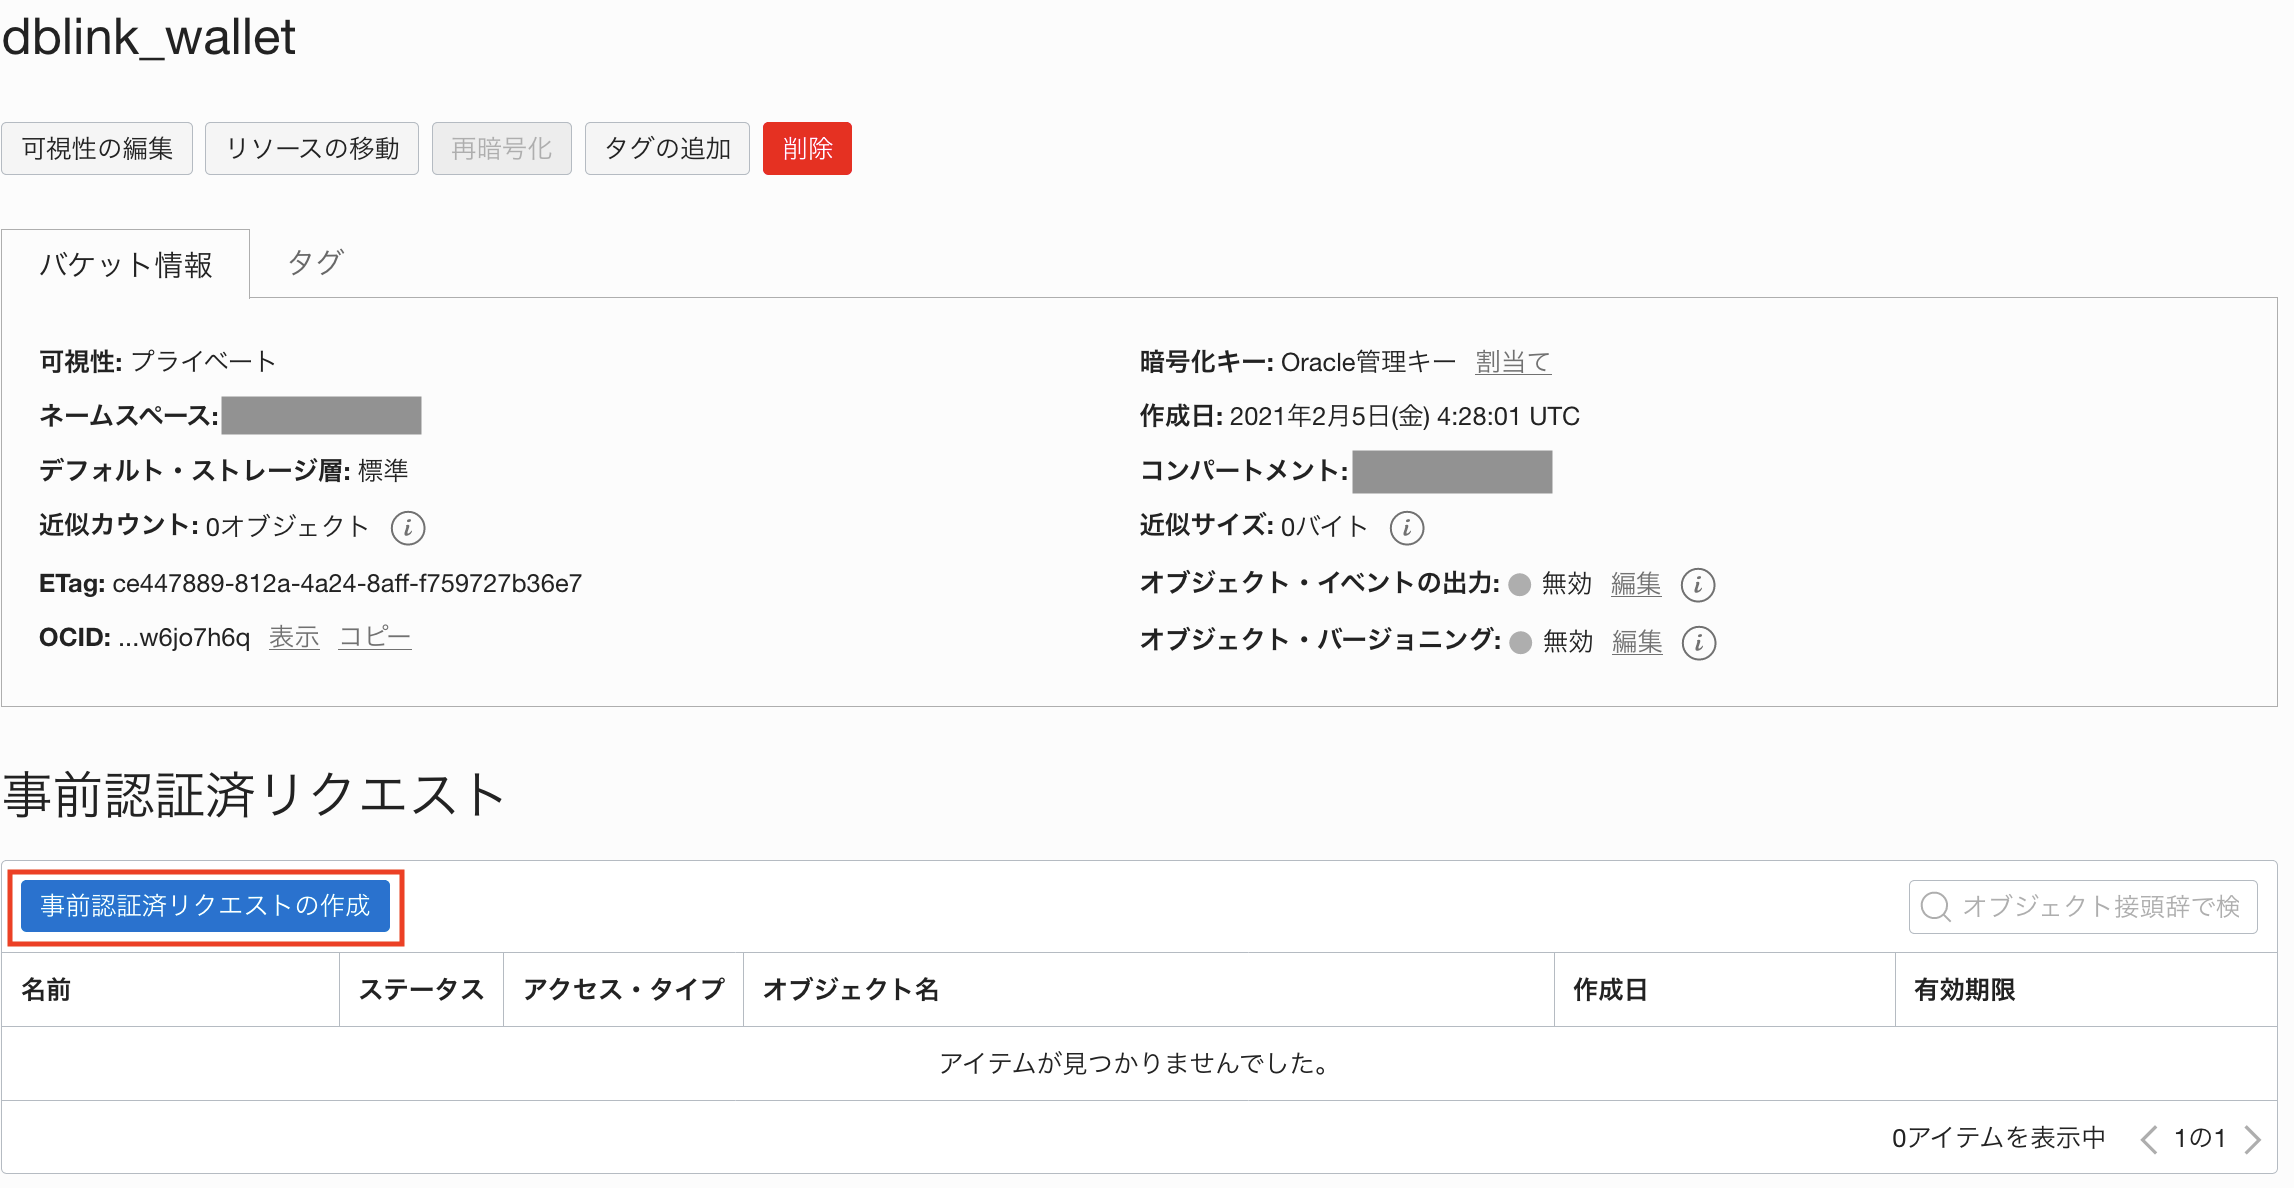The width and height of the screenshot is (2294, 1188).
Task: Click the info icon beside 近似カウント
Action: point(408,527)
